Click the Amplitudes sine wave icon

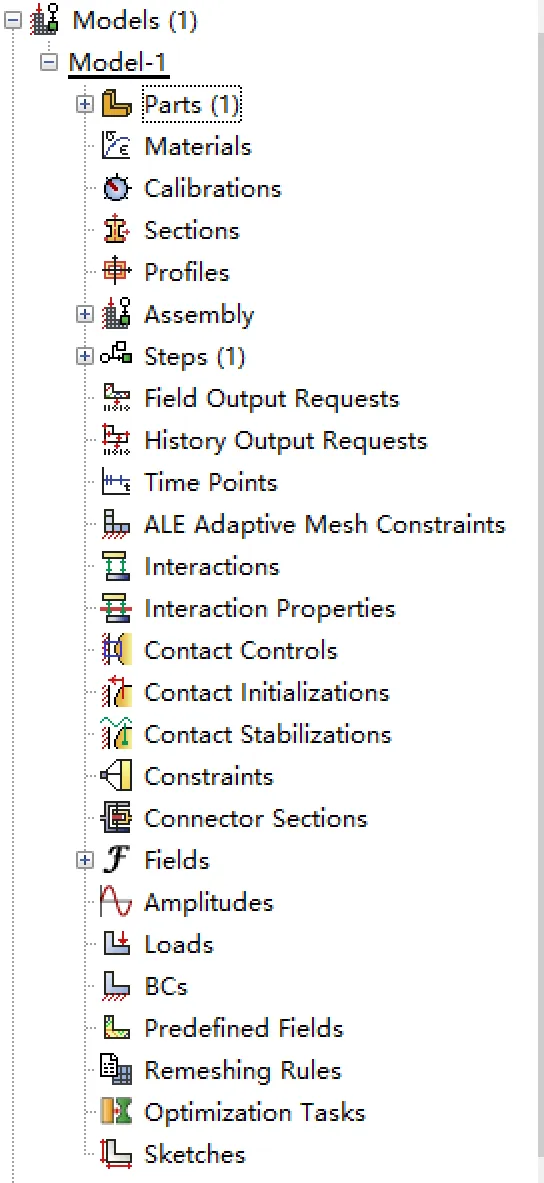[x=116, y=902]
